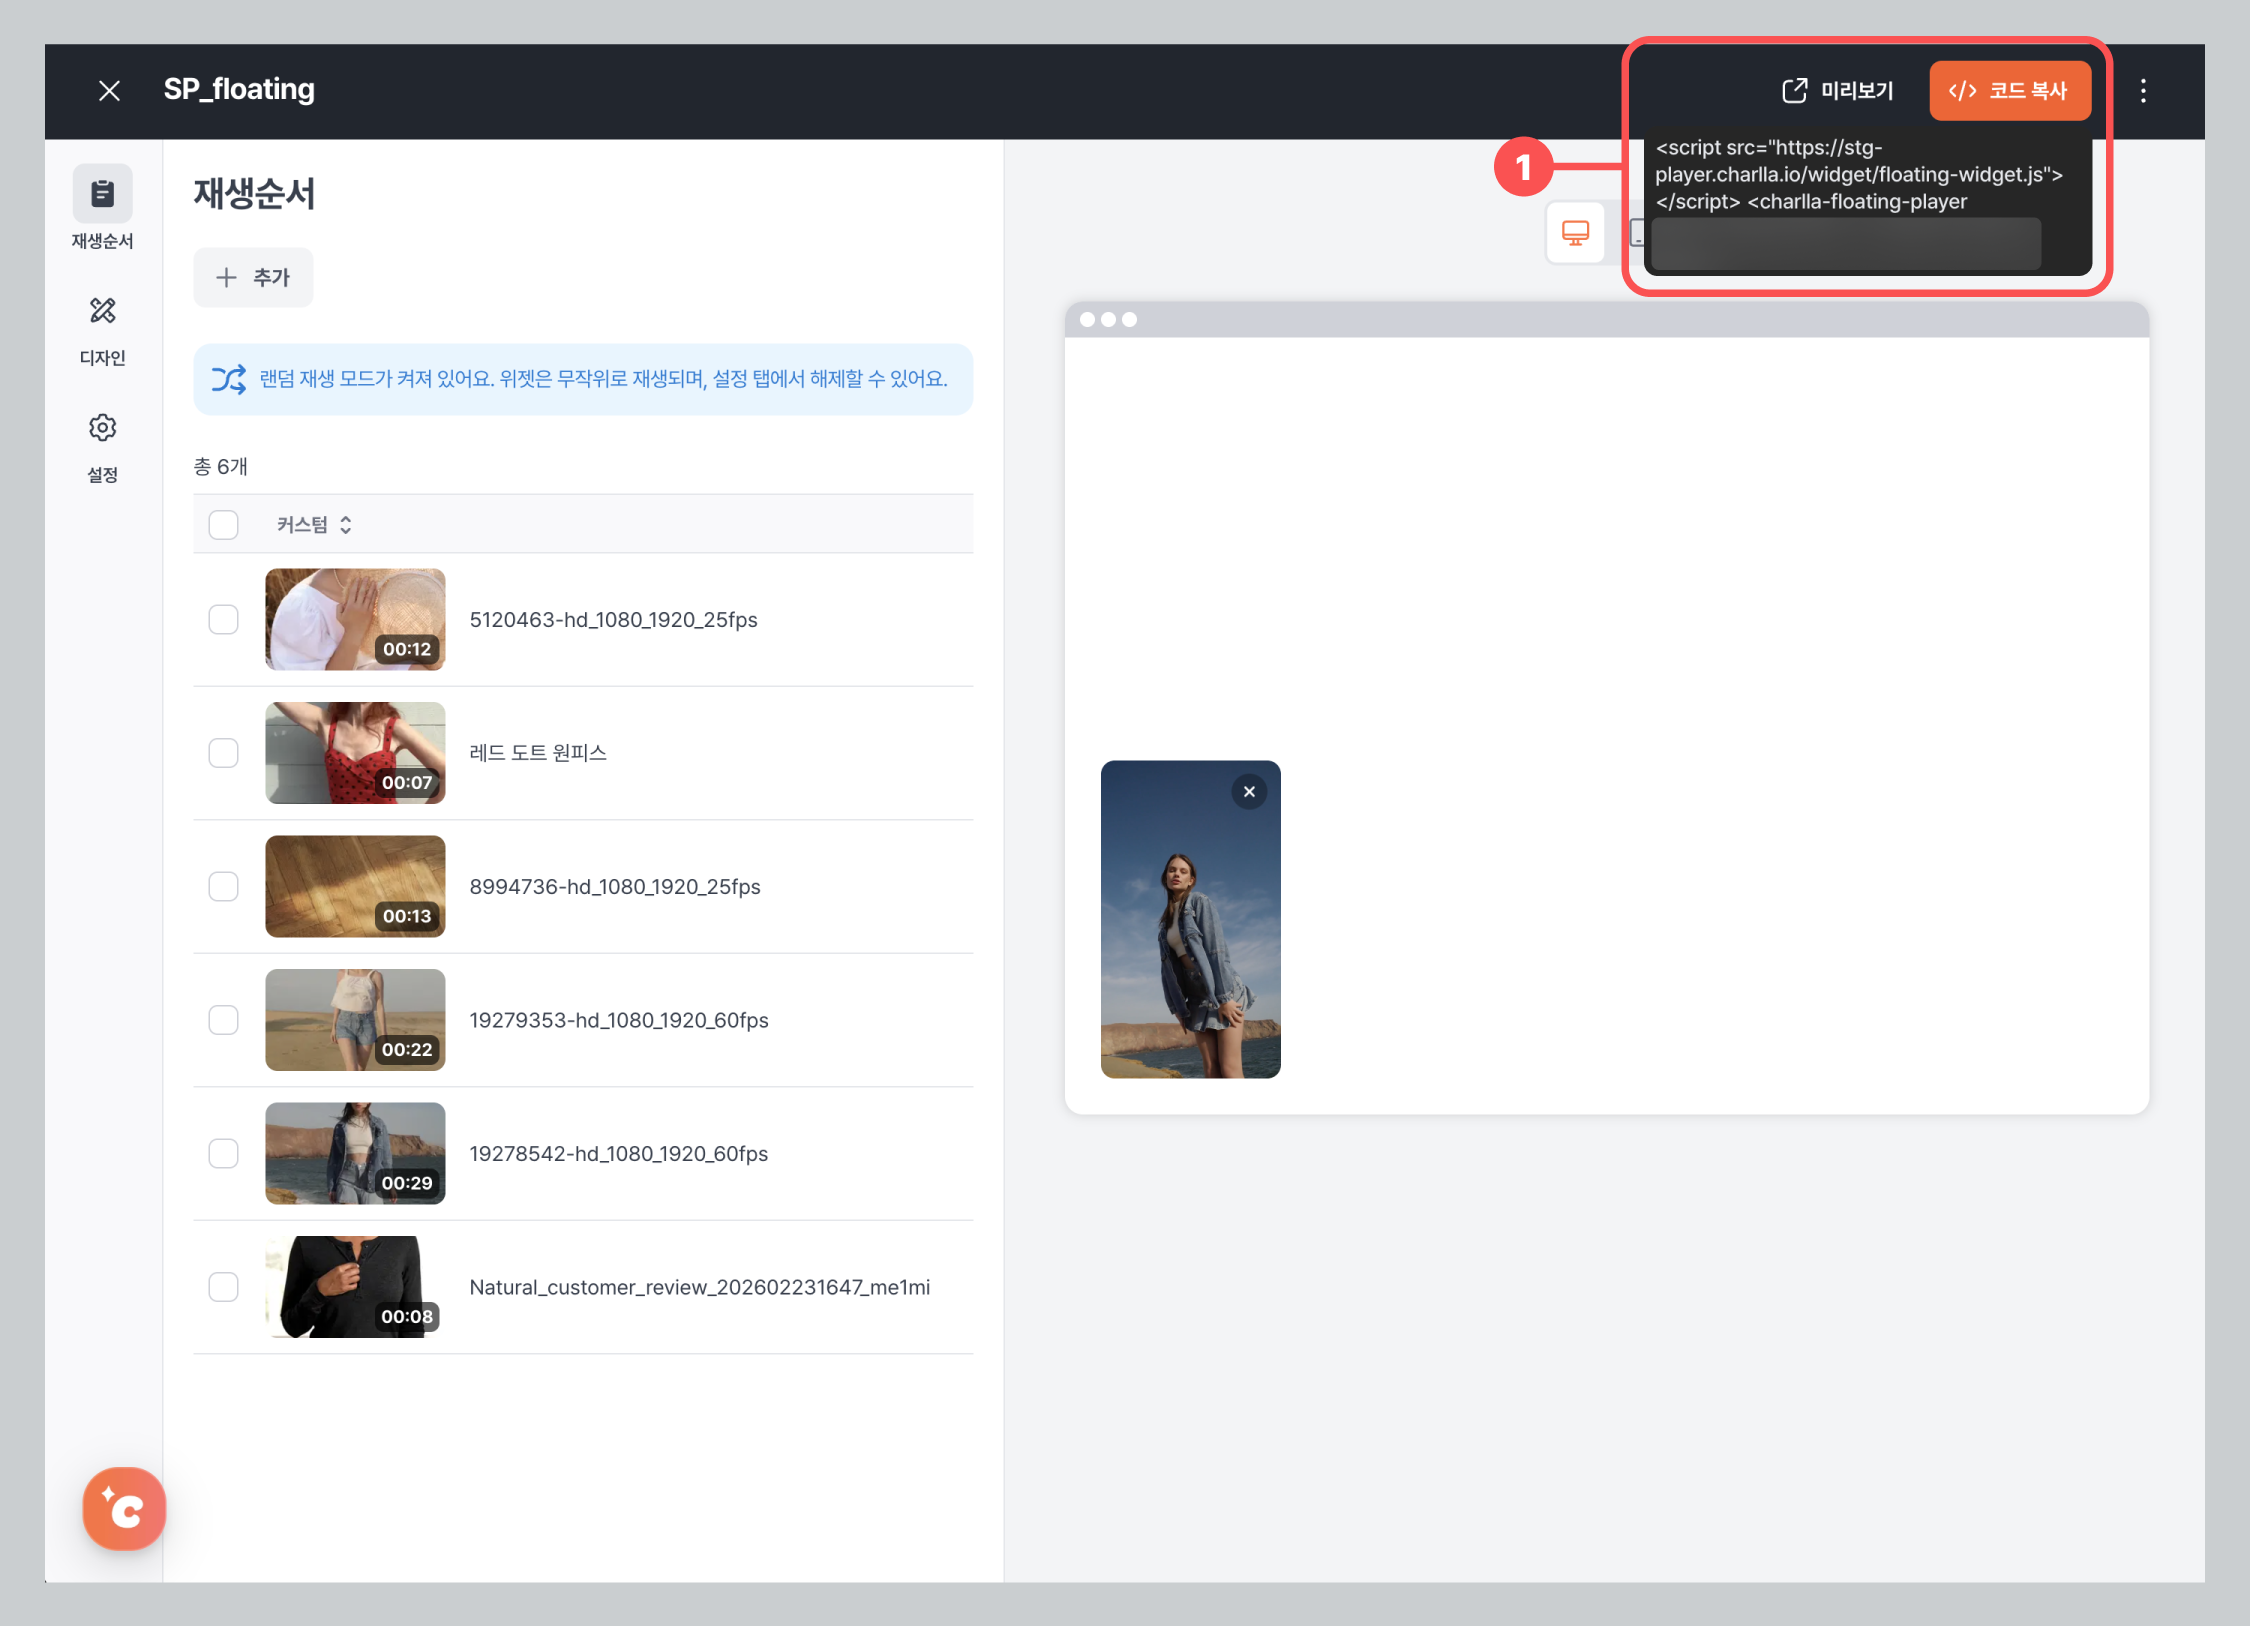Click the shuffle icon in random mode notice

click(x=228, y=379)
